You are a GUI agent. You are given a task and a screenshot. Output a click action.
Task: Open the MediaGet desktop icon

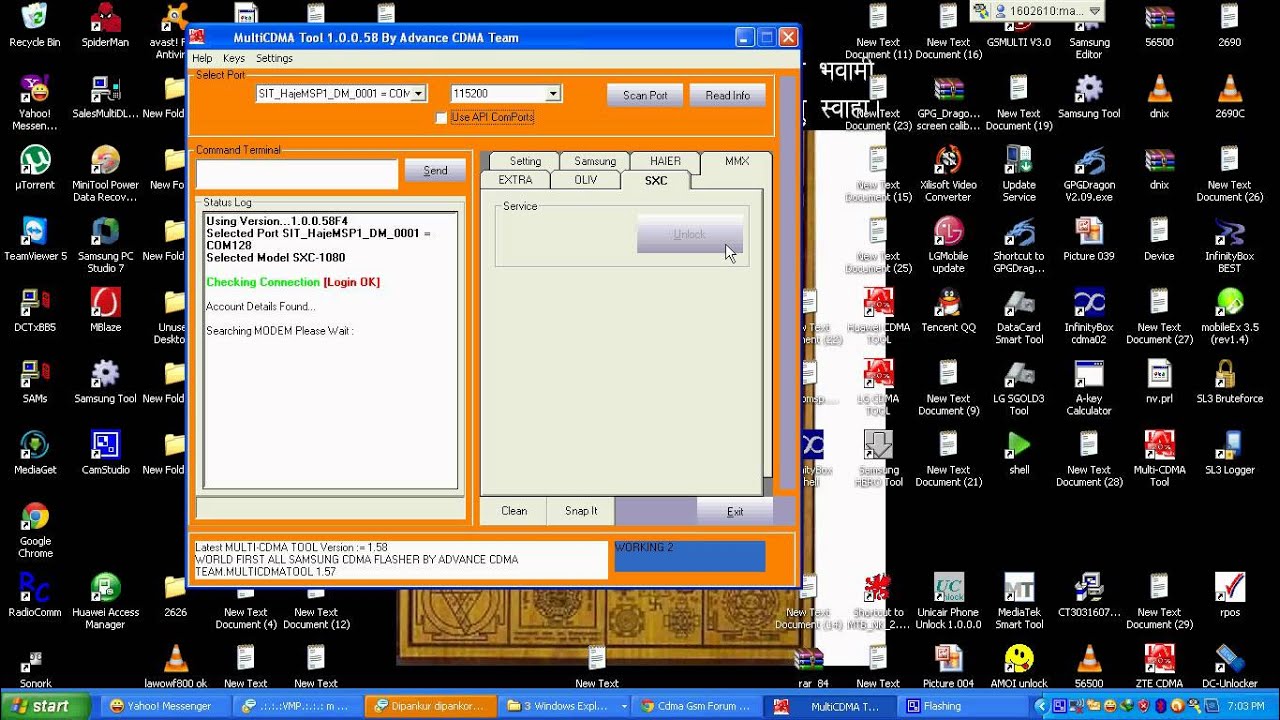35,452
